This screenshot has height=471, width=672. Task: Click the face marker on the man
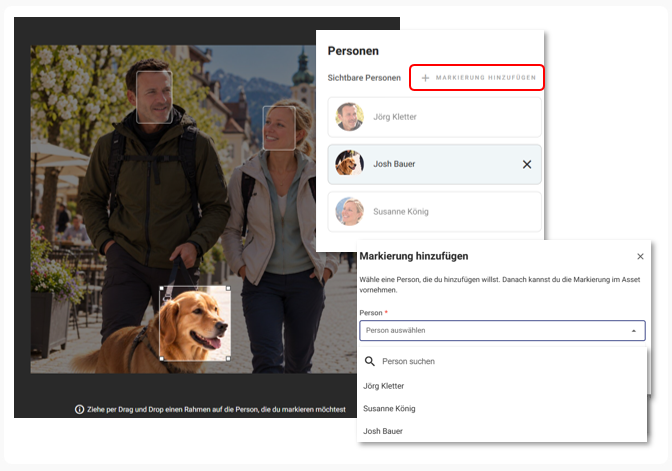(154, 97)
